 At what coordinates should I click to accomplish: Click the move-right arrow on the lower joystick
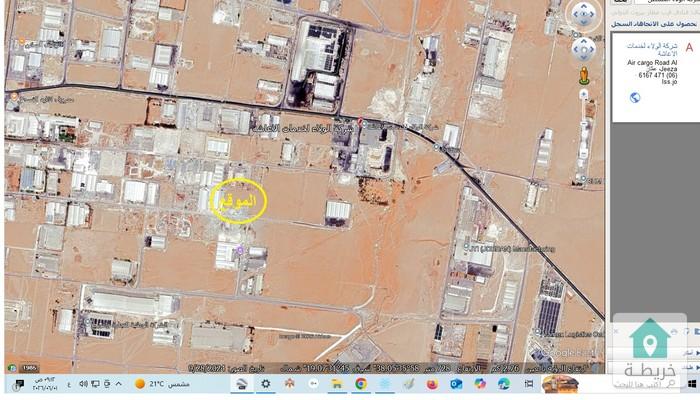(x=591, y=49)
